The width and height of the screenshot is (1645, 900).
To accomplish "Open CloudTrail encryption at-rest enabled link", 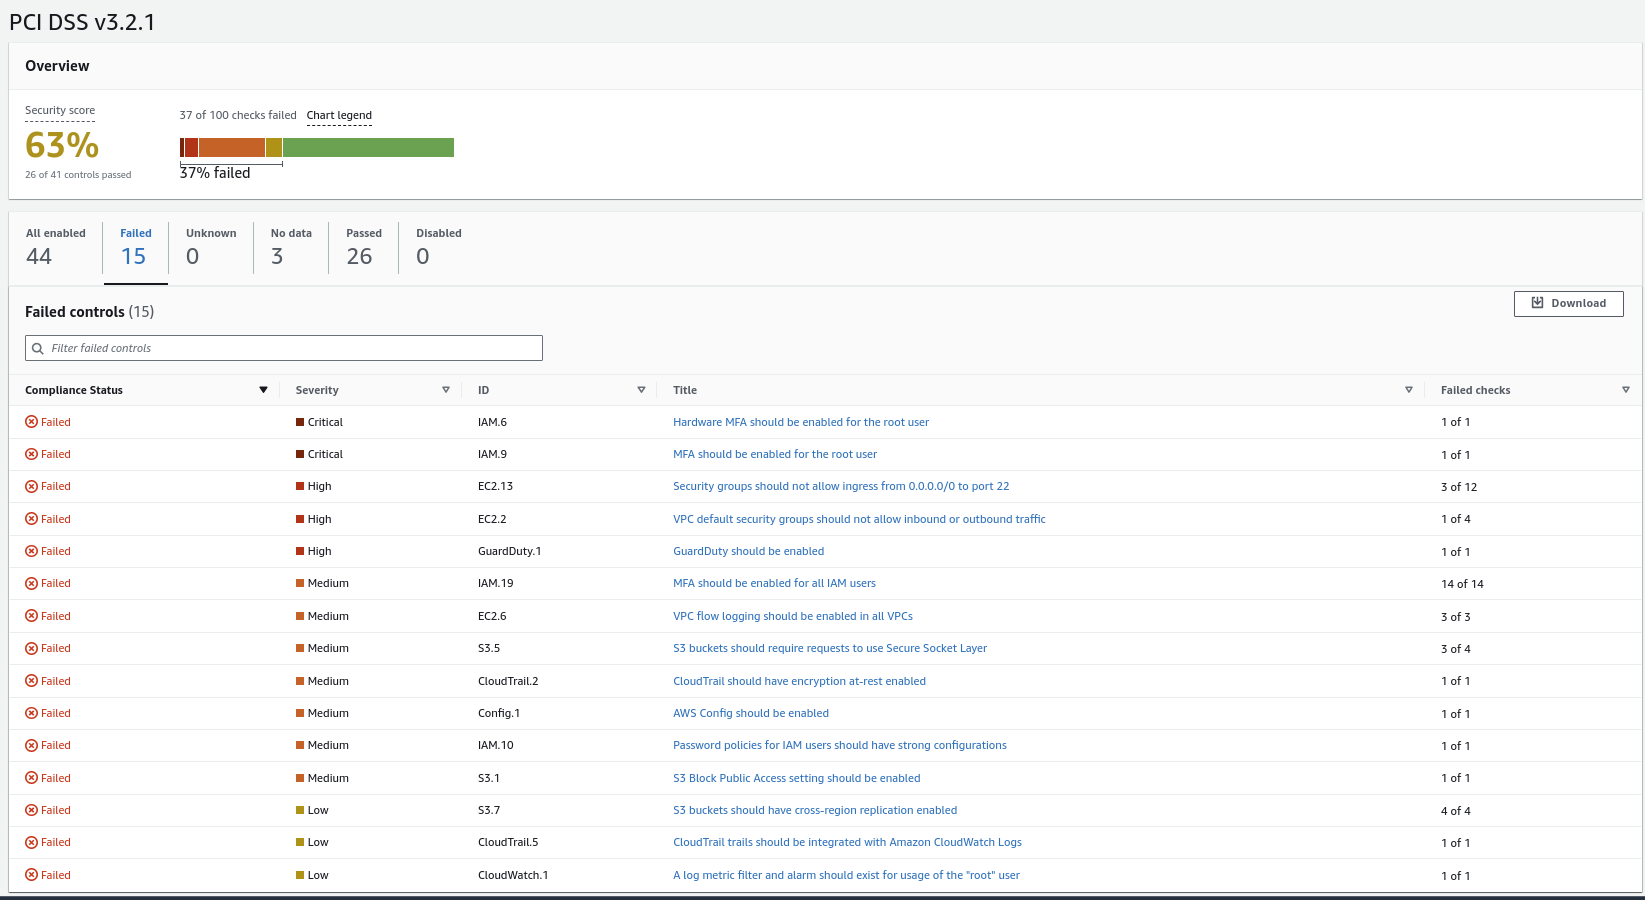I will tap(799, 681).
